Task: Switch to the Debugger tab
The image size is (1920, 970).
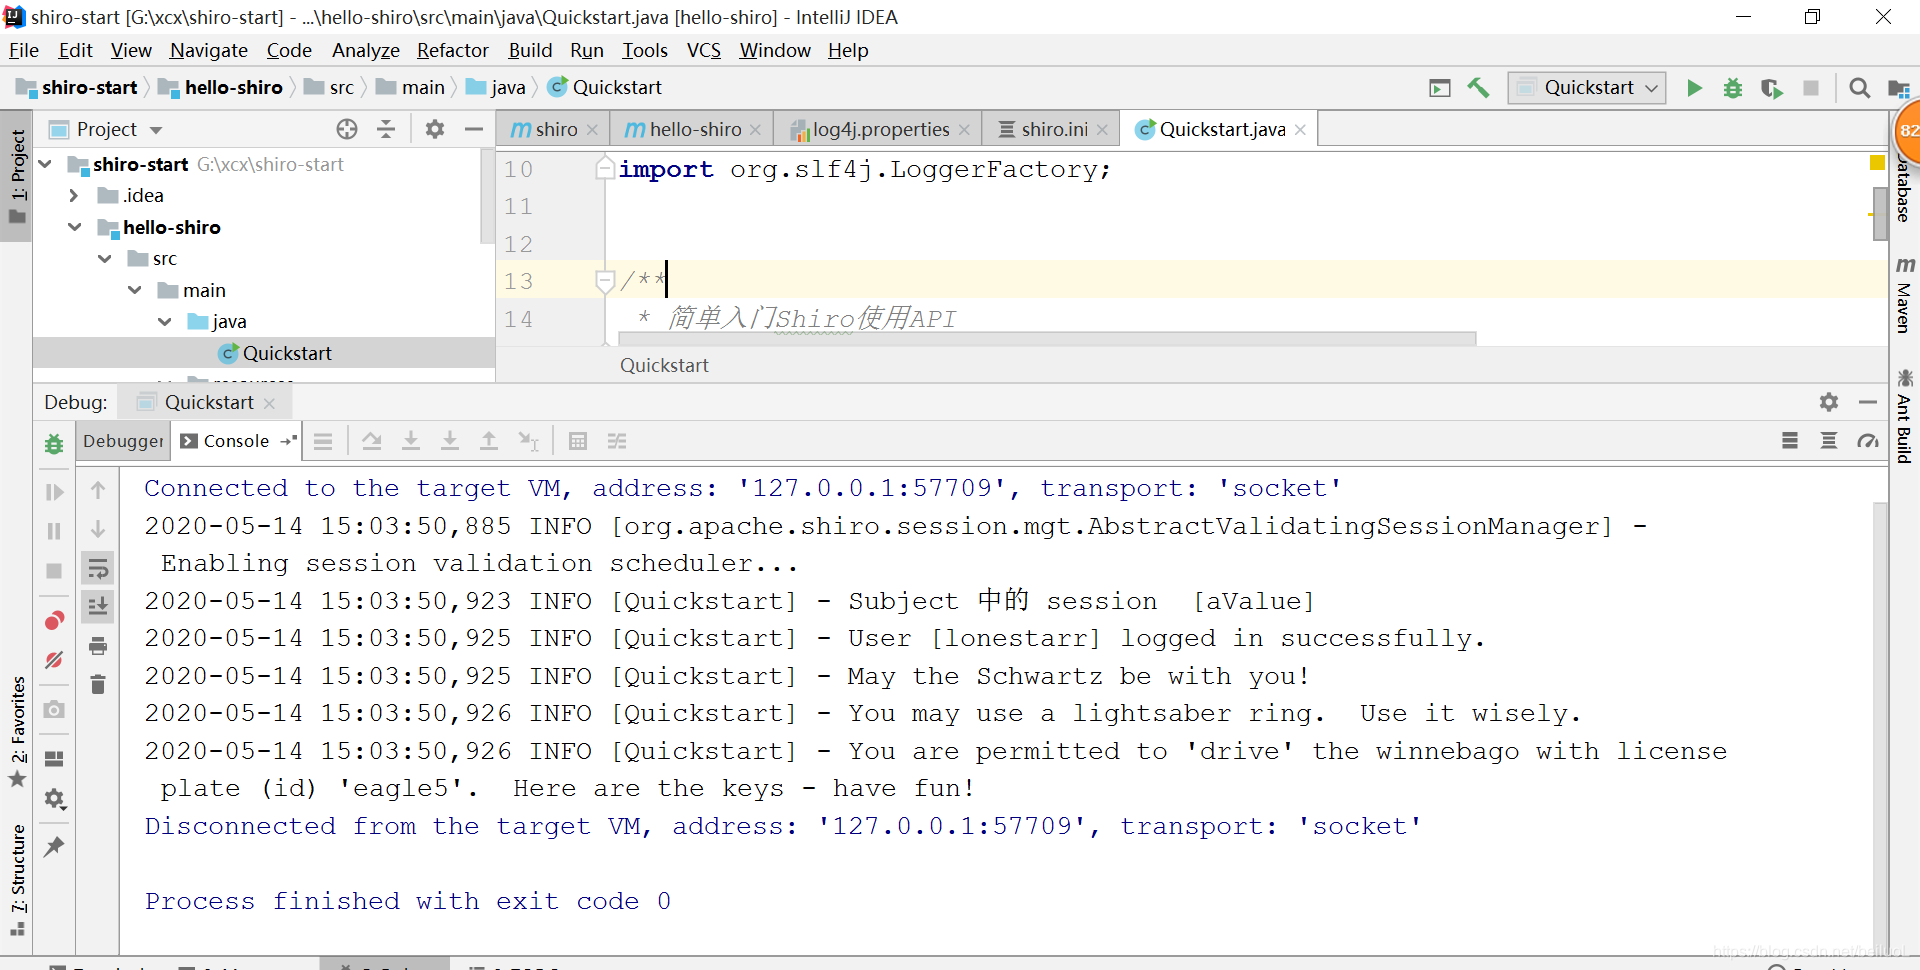Action: point(122,441)
